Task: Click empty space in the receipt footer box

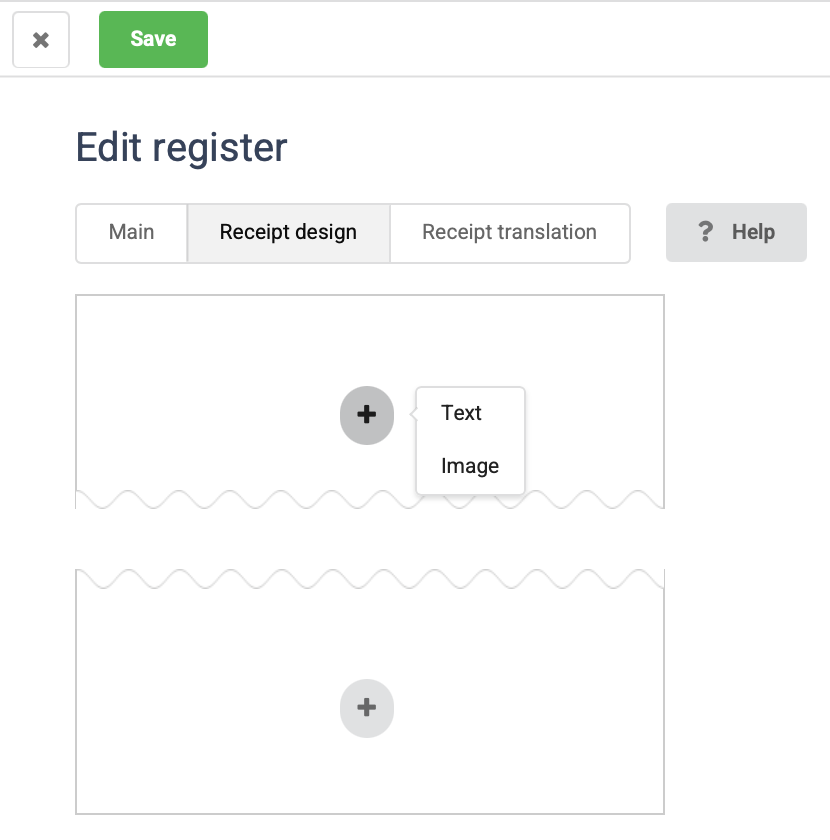Action: (x=200, y=720)
